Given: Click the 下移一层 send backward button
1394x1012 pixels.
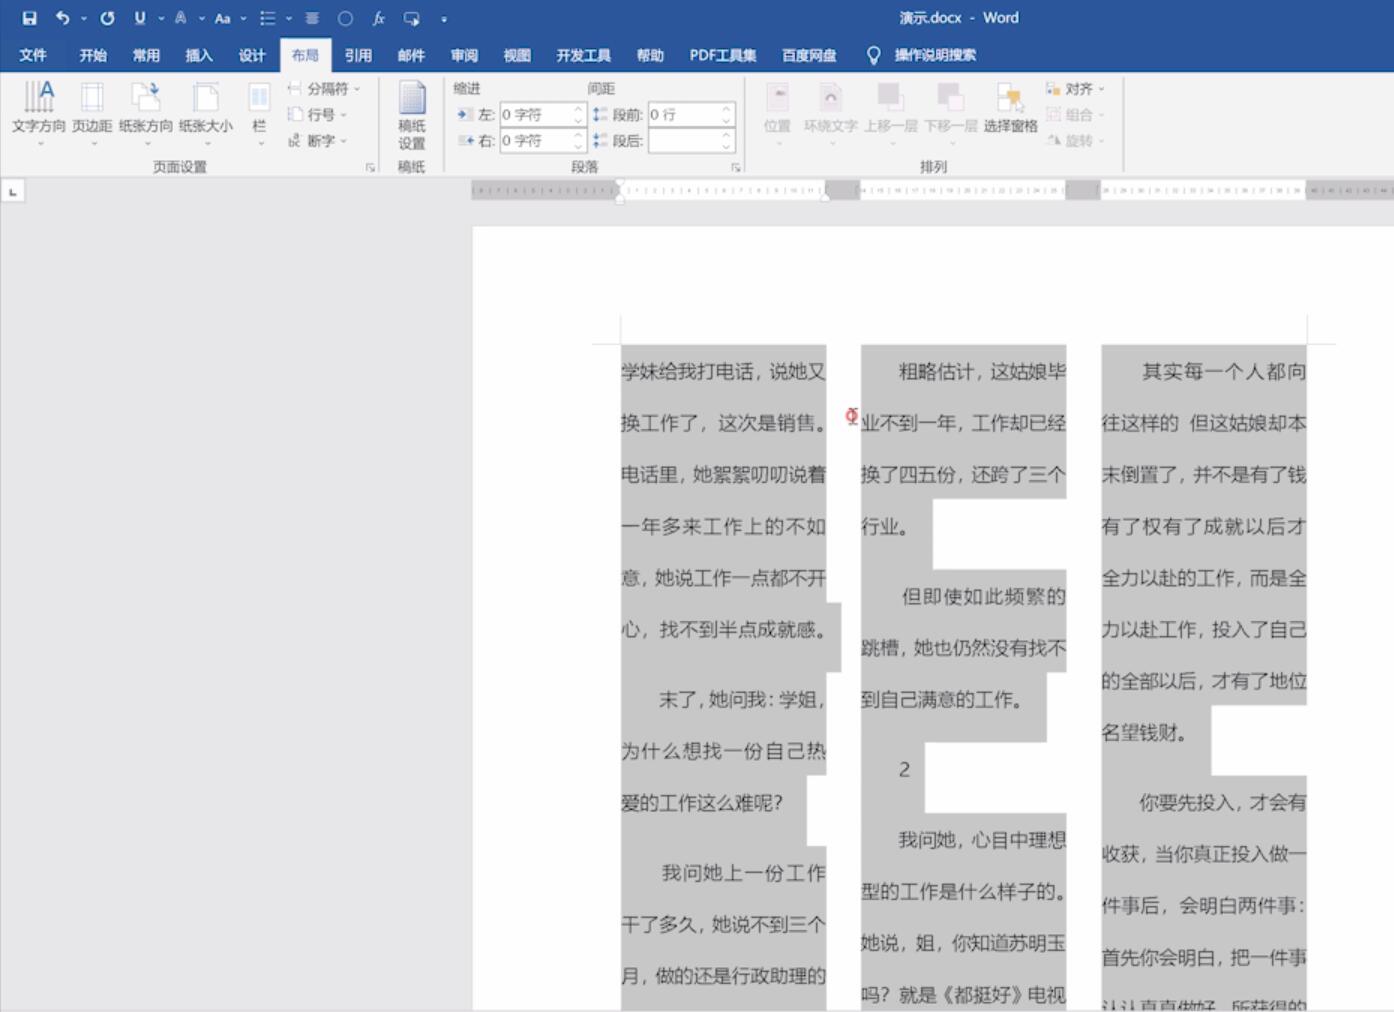Looking at the screenshot, I should pyautogui.click(x=950, y=114).
